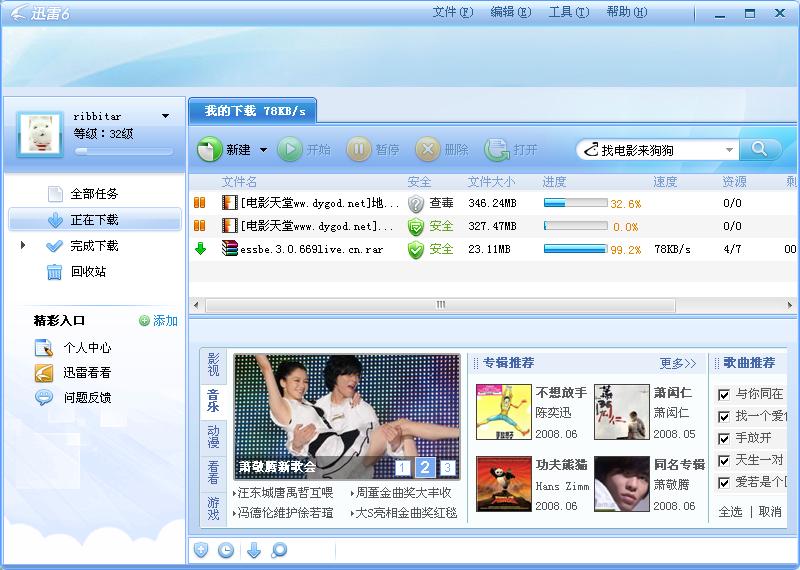Screen dimensions: 800x570
Task: Select 全部任务 in the sidebar
Action: [94, 194]
